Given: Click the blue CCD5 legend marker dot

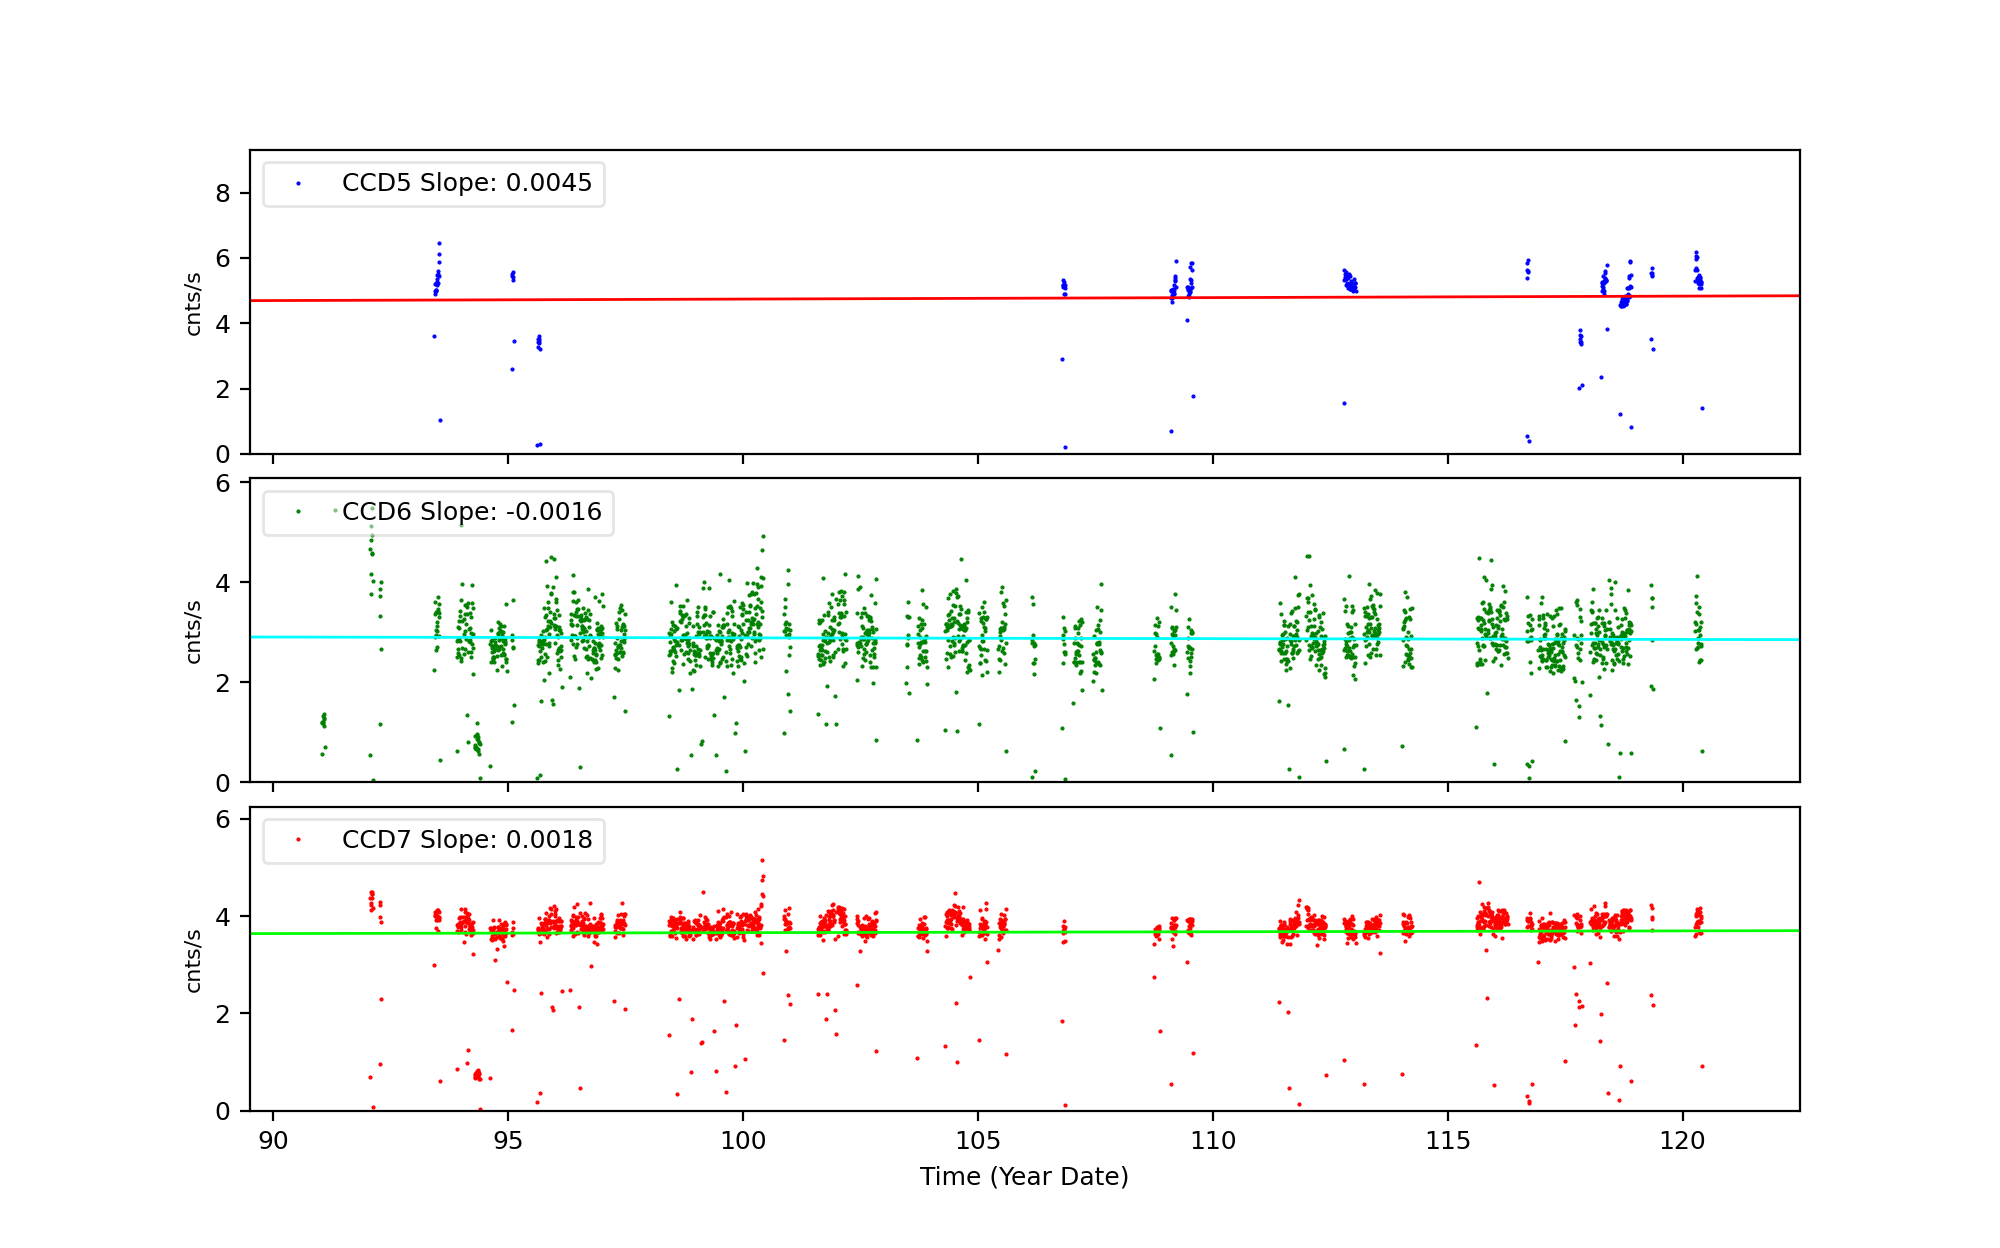Looking at the screenshot, I should coord(298,184).
